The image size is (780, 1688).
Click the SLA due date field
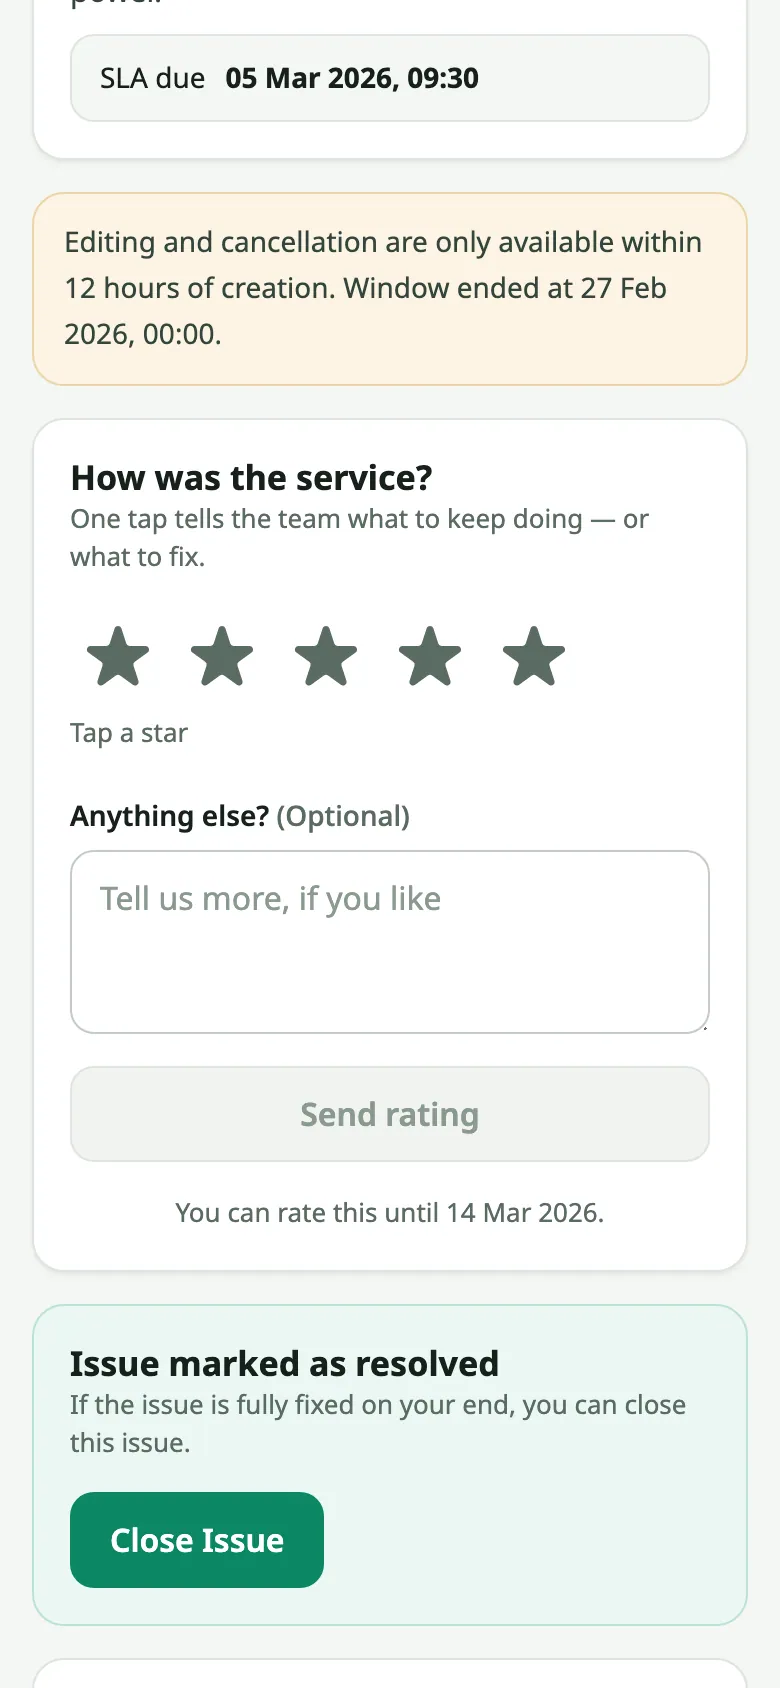tap(390, 78)
